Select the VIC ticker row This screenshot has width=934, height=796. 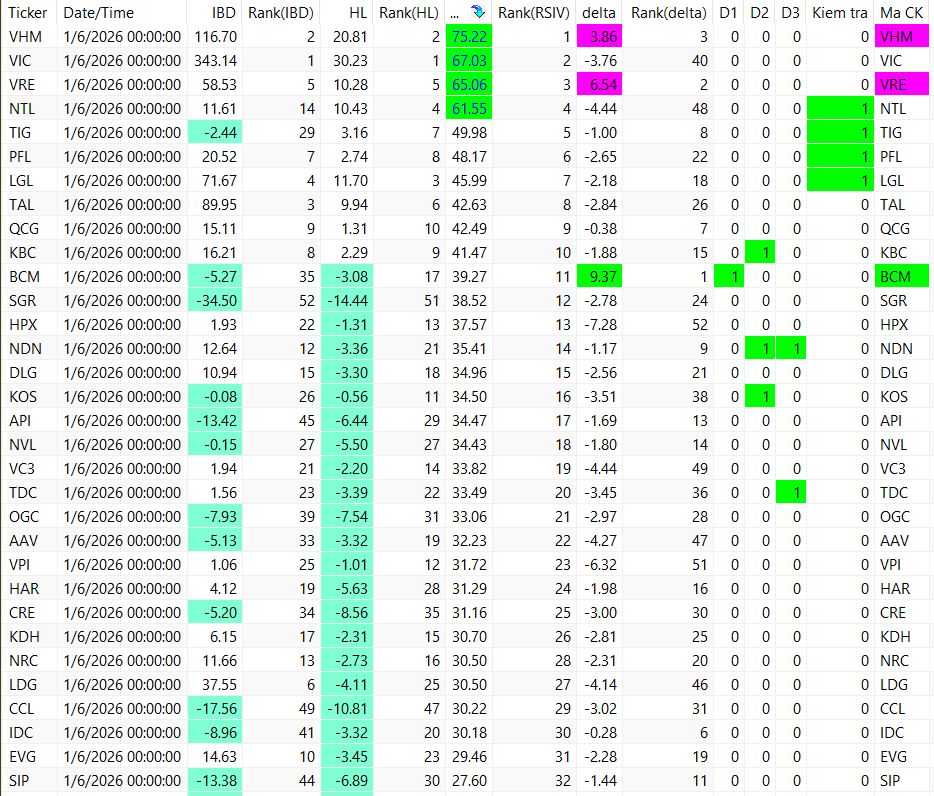click(467, 61)
